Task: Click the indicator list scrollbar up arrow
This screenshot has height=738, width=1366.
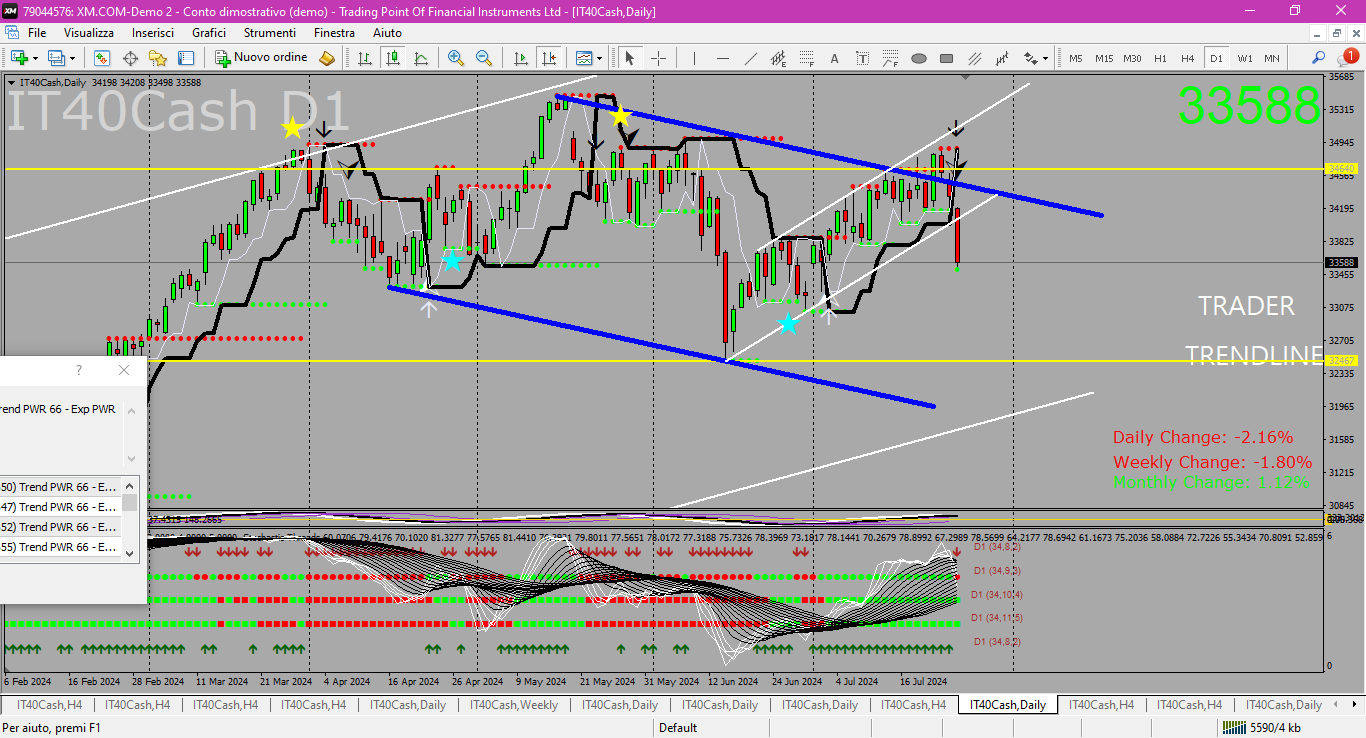Action: pyautogui.click(x=130, y=485)
